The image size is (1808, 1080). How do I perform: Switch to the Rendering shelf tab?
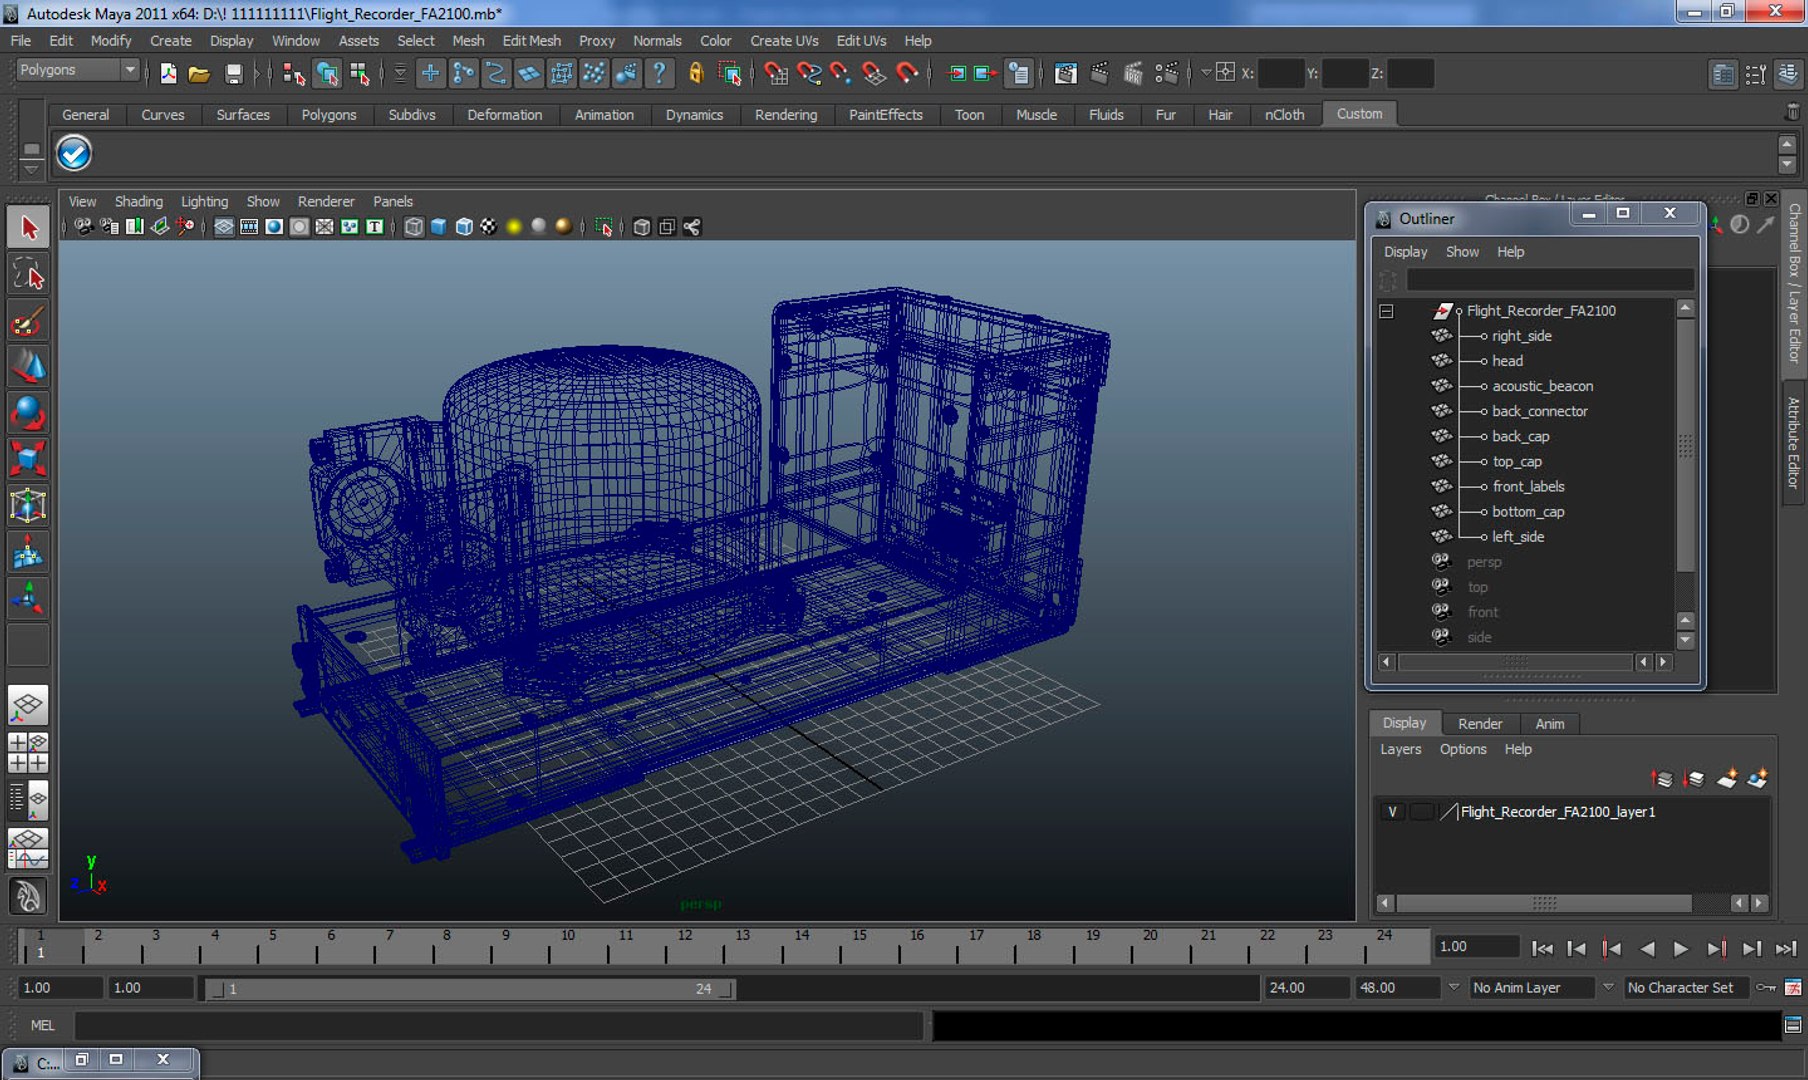785,114
